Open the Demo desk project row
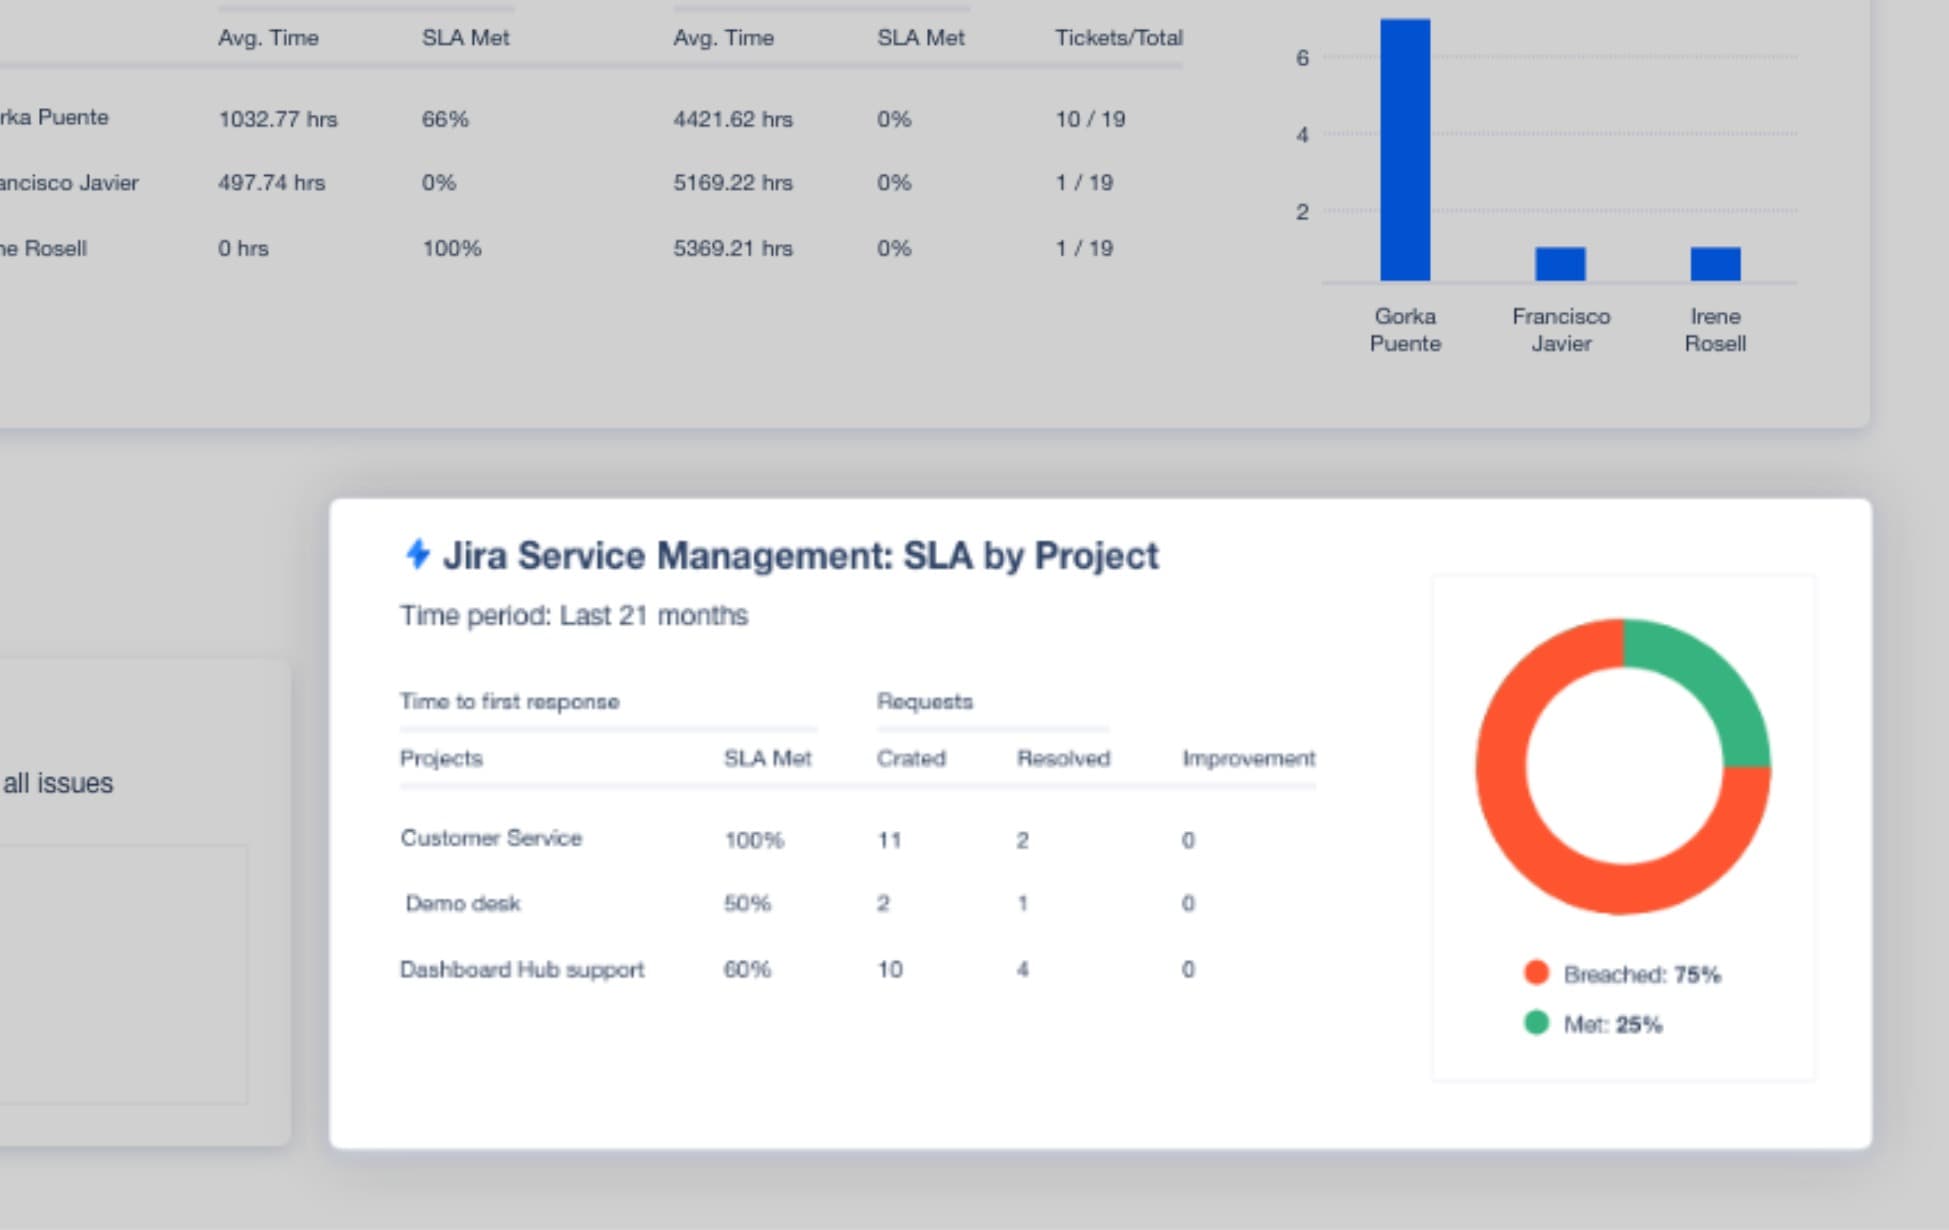 (463, 903)
